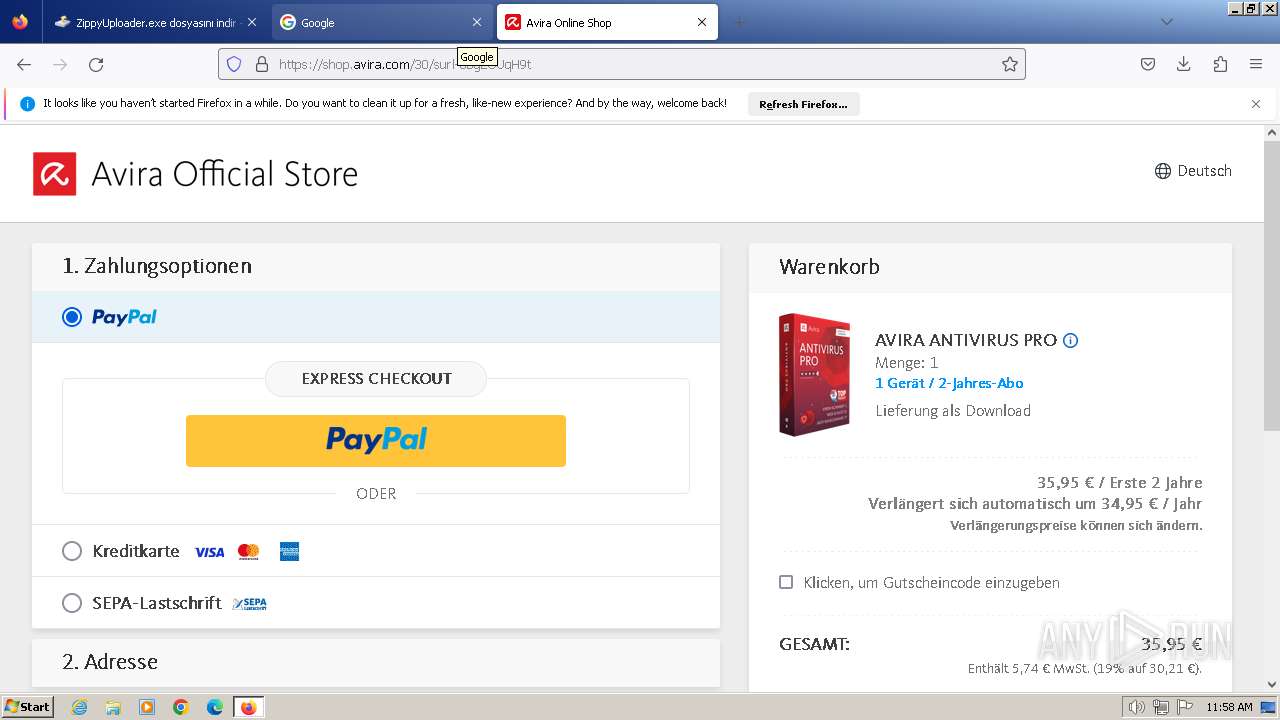This screenshot has height=720, width=1280.
Task: Open the Deutsch language selector
Action: [1193, 171]
